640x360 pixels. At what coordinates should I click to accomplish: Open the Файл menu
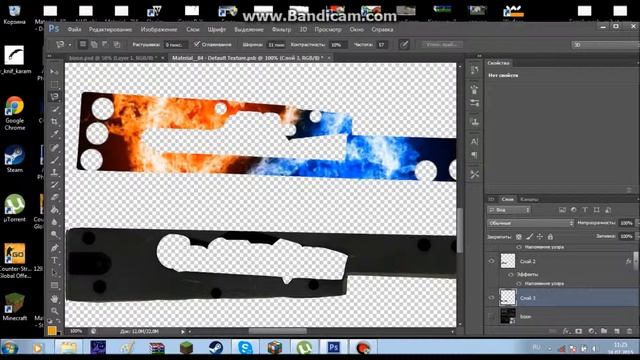tap(74, 29)
